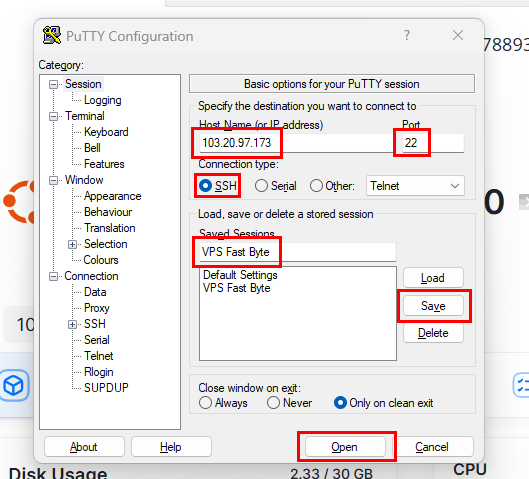
Task: Click the Save session button
Action: [433, 306]
